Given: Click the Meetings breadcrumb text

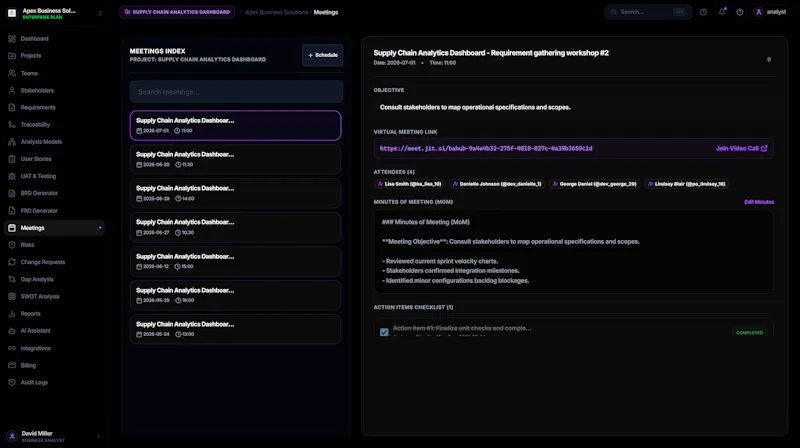Looking at the screenshot, I should [x=326, y=12].
